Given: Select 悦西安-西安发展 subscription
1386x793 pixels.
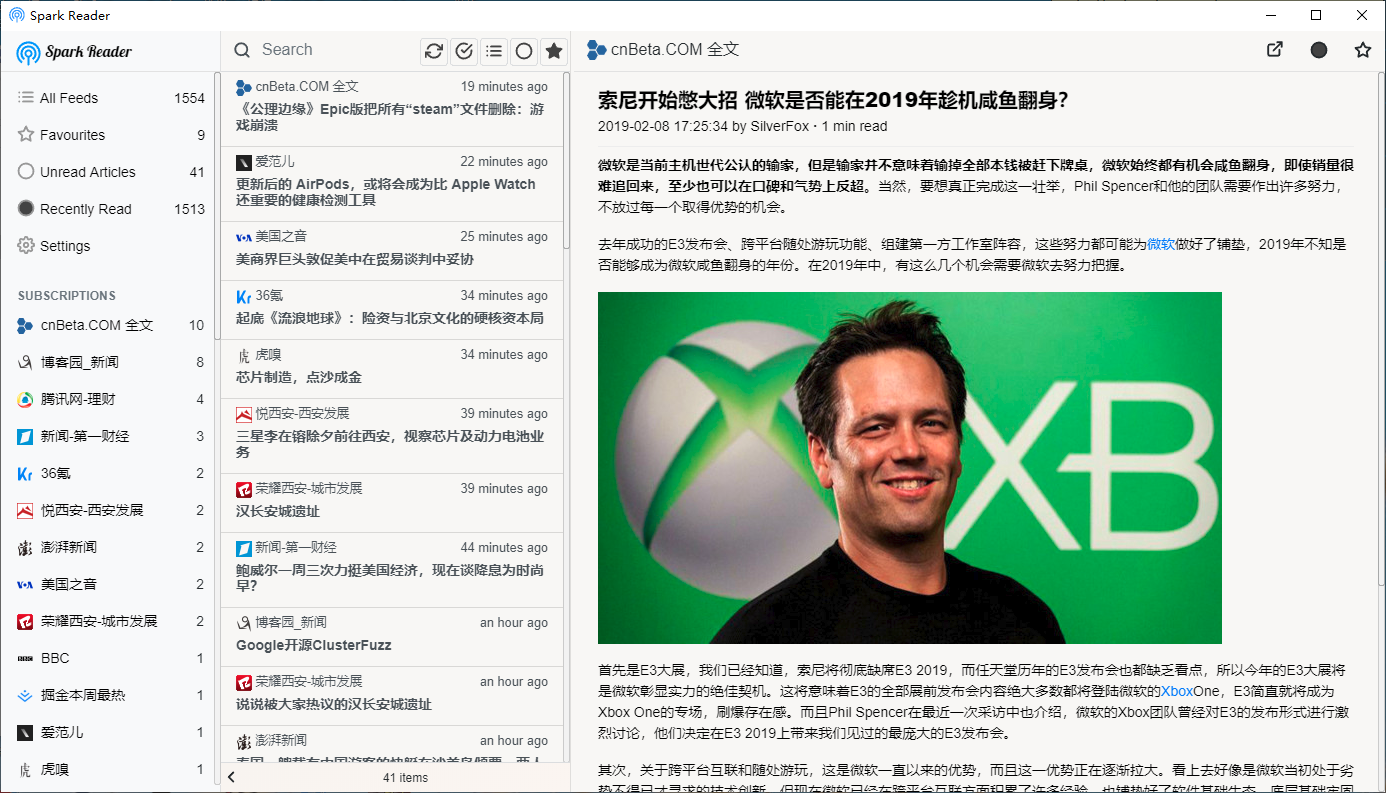Looking at the screenshot, I should coord(110,510).
